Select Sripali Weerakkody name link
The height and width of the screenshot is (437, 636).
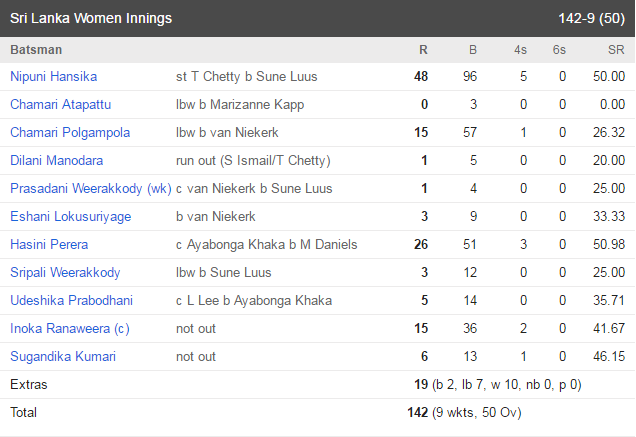pos(65,272)
